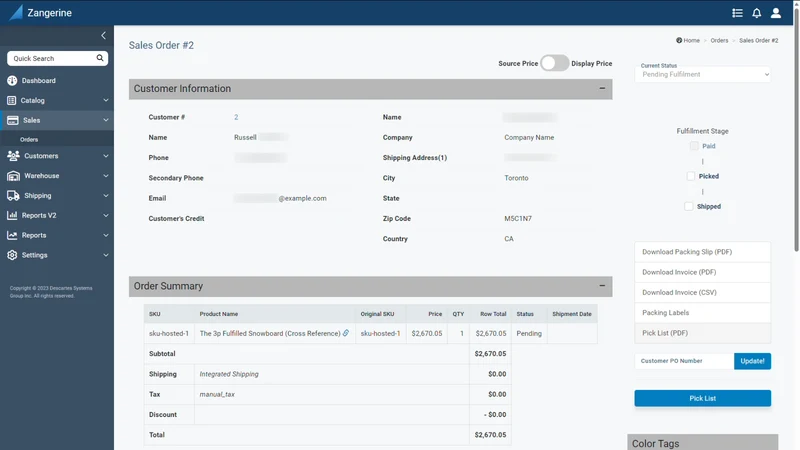This screenshot has width=800, height=450.
Task: Click the cross reference link icon
Action: pos(346,333)
